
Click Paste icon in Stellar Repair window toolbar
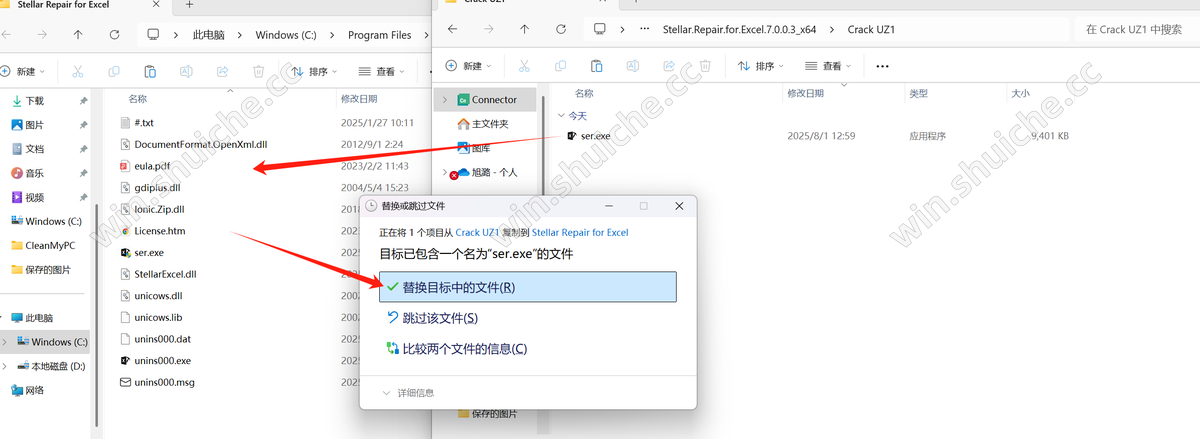[x=149, y=71]
